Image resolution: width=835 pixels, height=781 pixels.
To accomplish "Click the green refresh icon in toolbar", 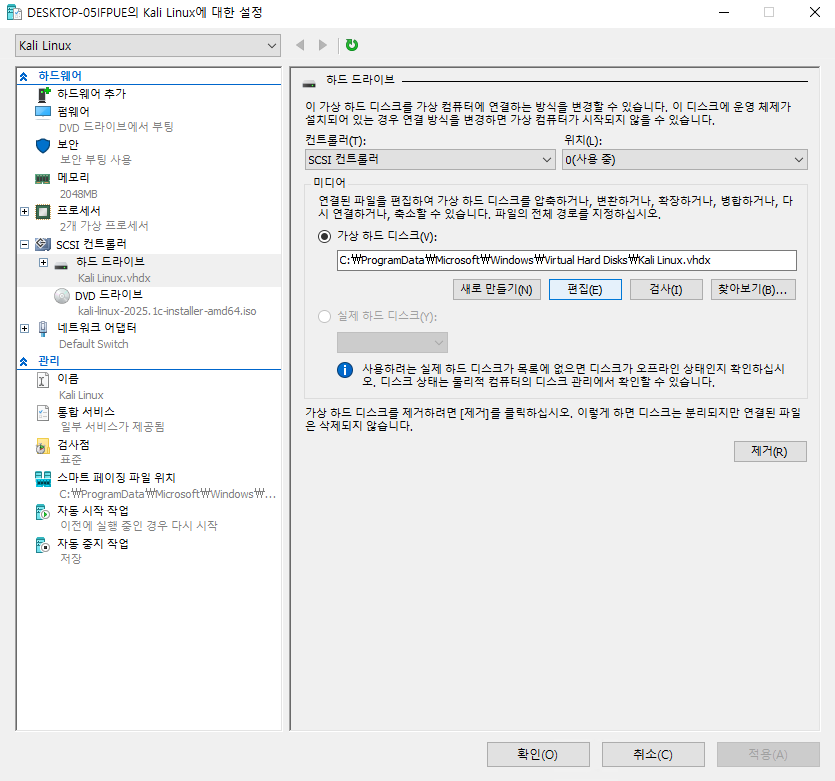I will [352, 45].
